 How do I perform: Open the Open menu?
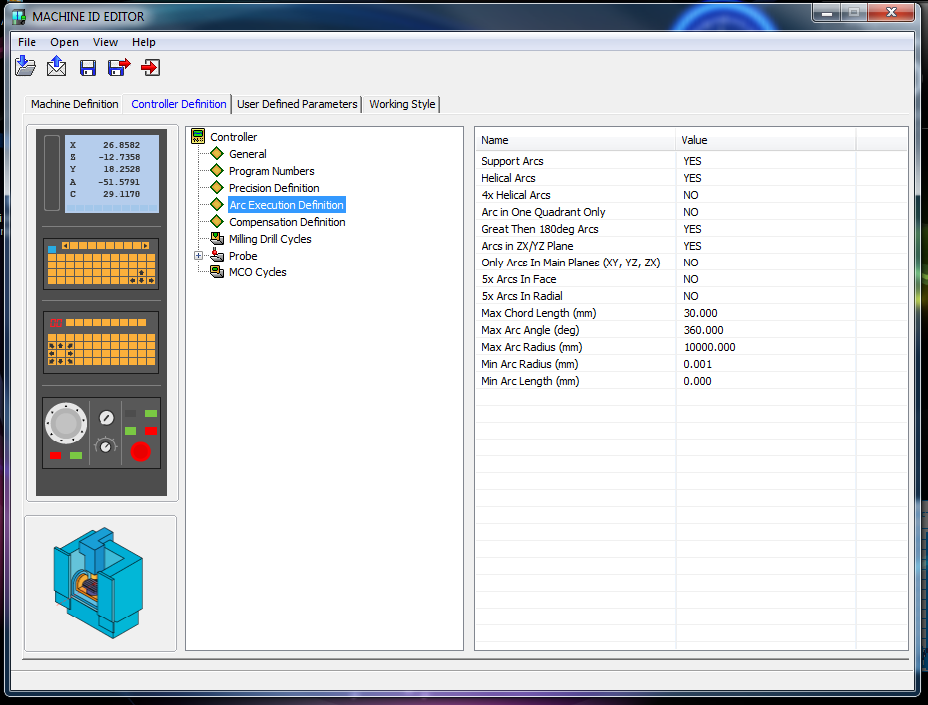coord(65,42)
